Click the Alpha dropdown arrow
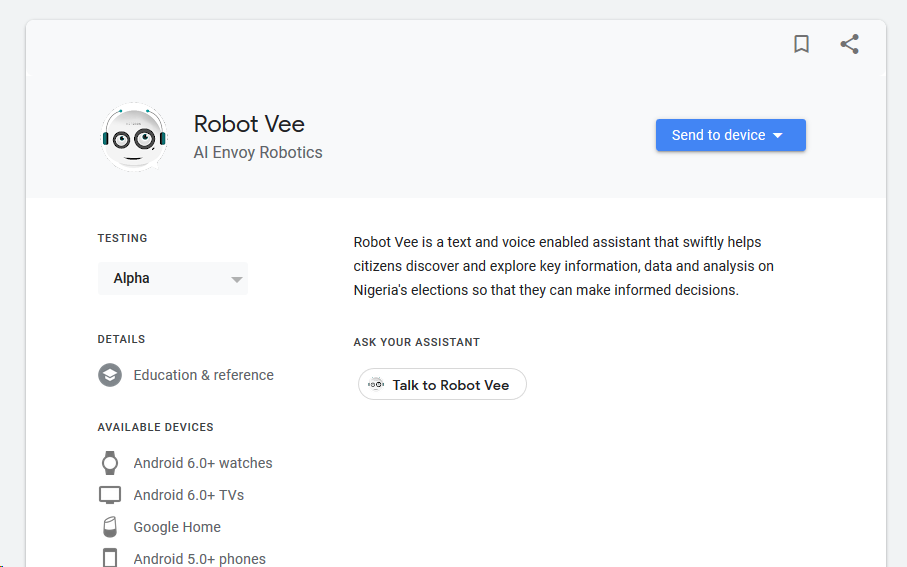This screenshot has width=907, height=567. pyautogui.click(x=236, y=279)
